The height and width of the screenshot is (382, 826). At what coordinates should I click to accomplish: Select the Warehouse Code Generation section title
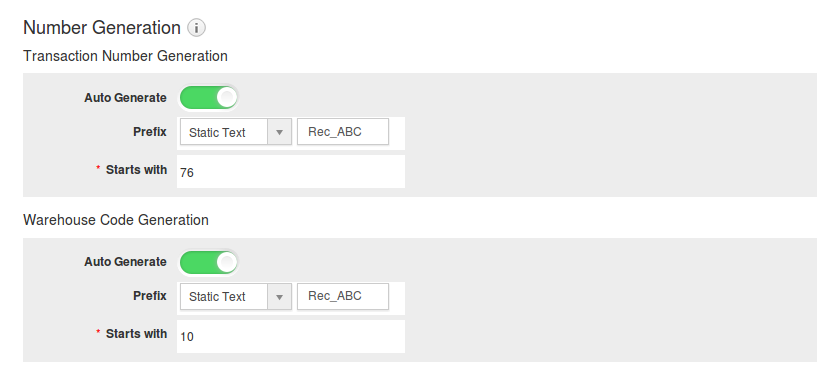click(x=116, y=220)
